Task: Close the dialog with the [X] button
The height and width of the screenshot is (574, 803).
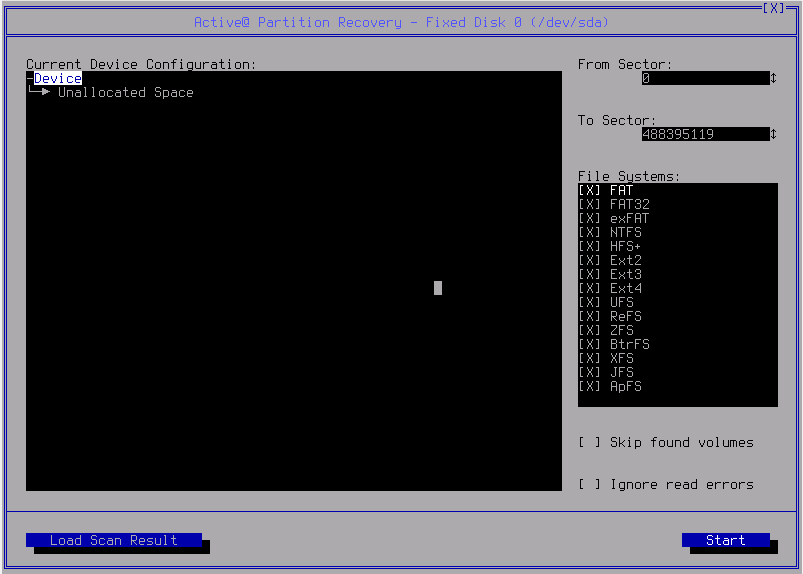Action: (773, 8)
